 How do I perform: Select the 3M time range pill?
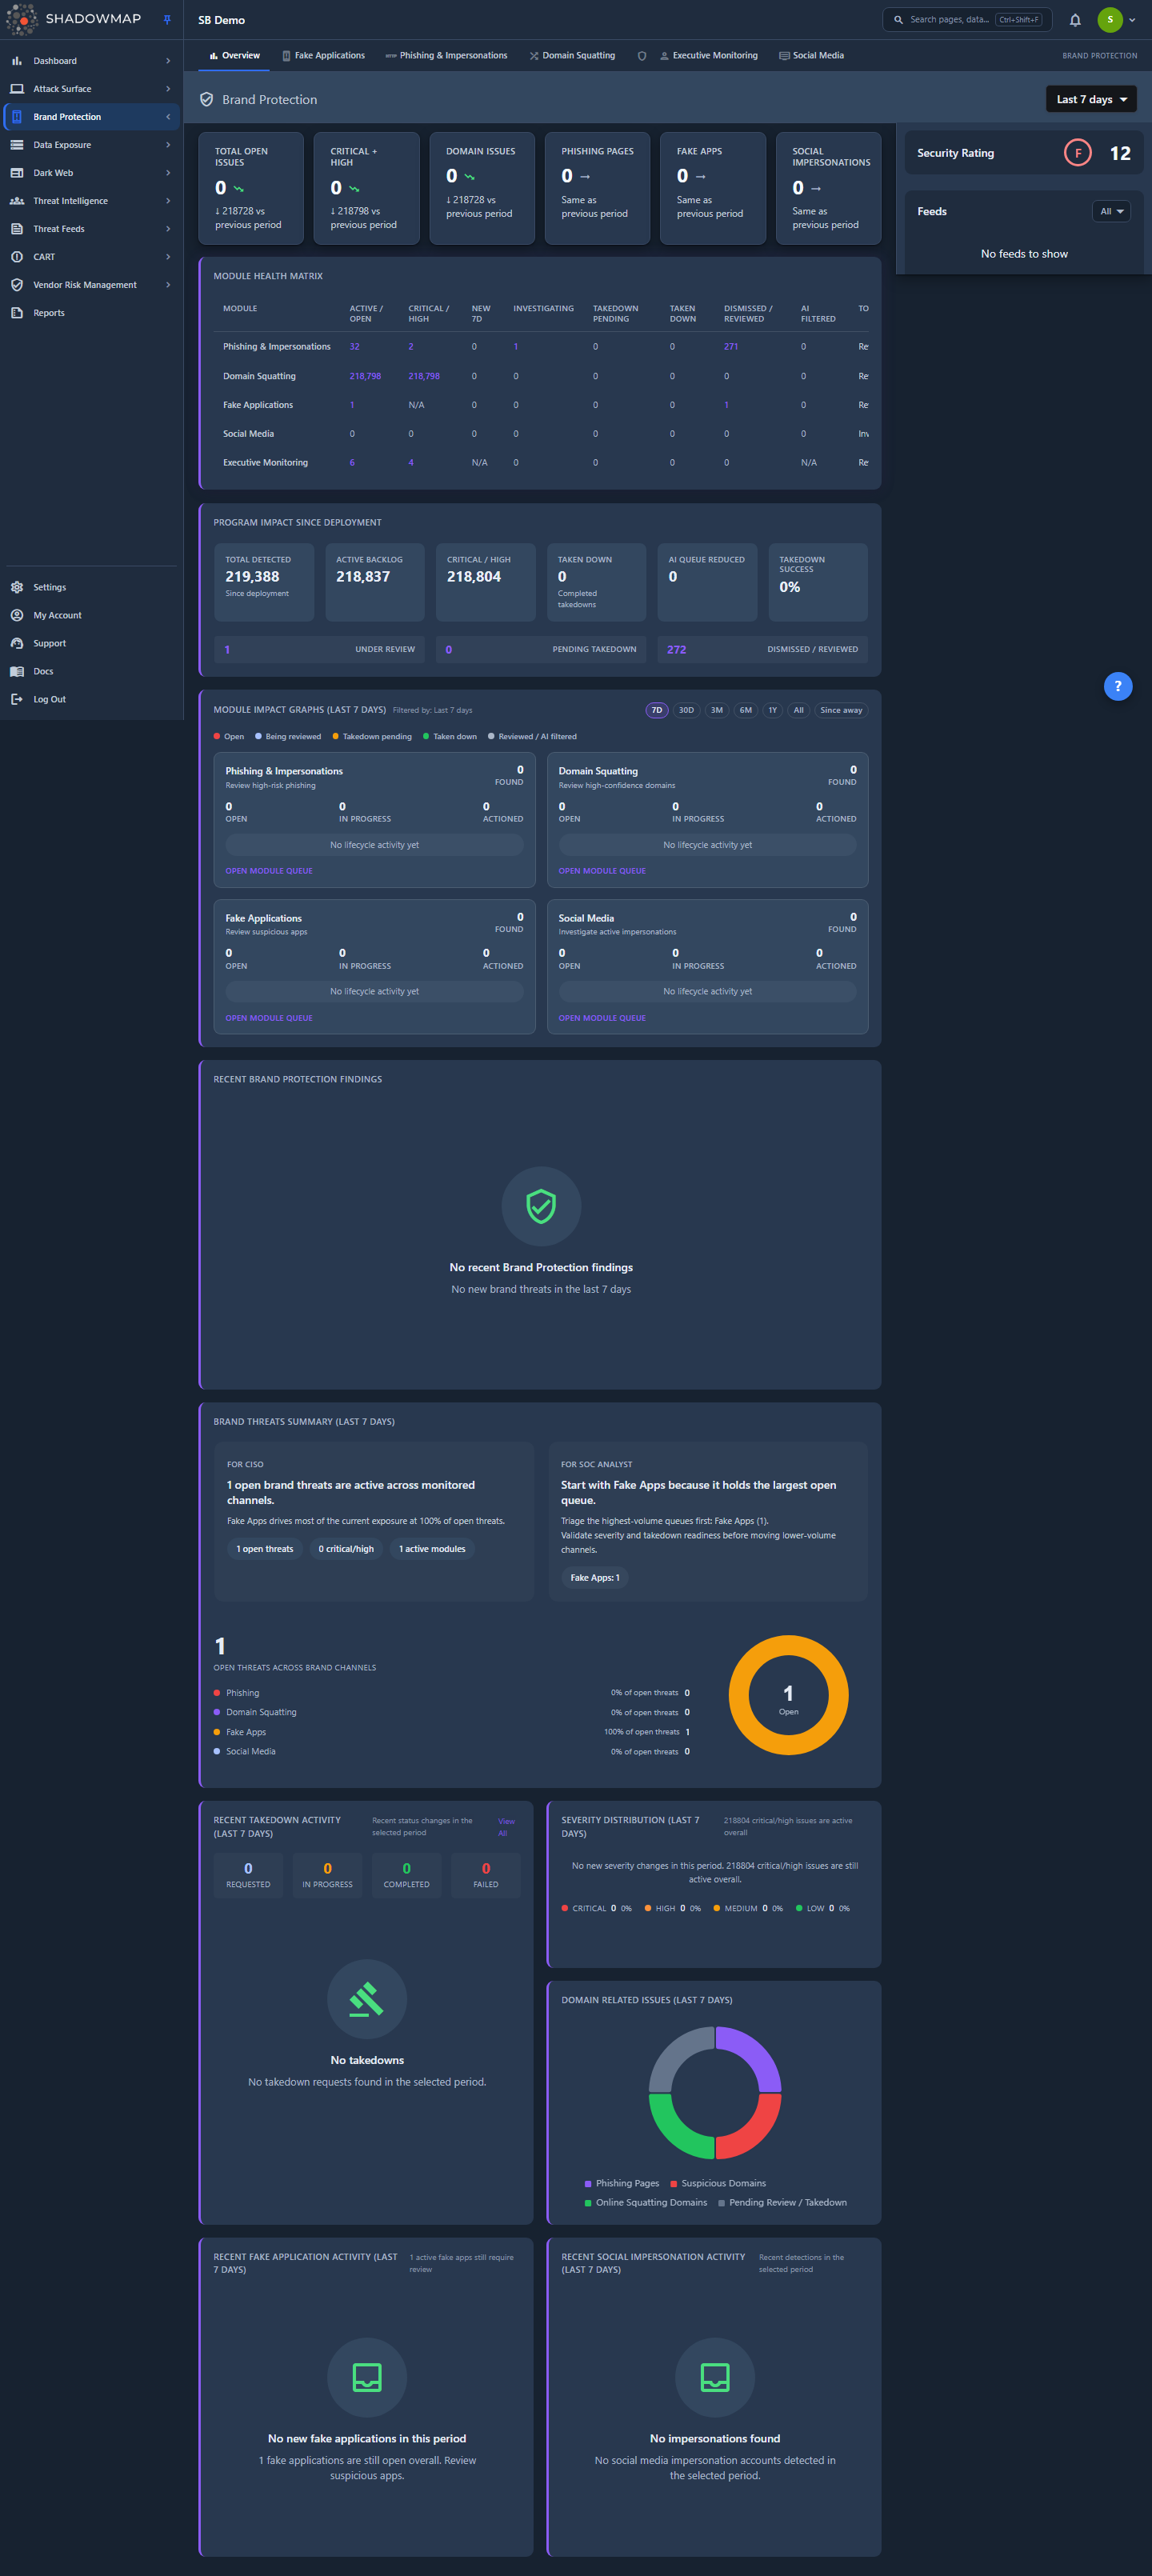[x=717, y=710]
